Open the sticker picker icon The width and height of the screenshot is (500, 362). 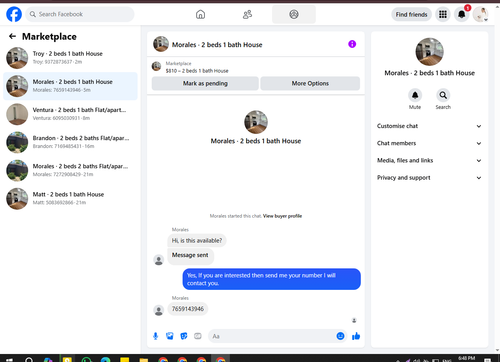pos(184,336)
